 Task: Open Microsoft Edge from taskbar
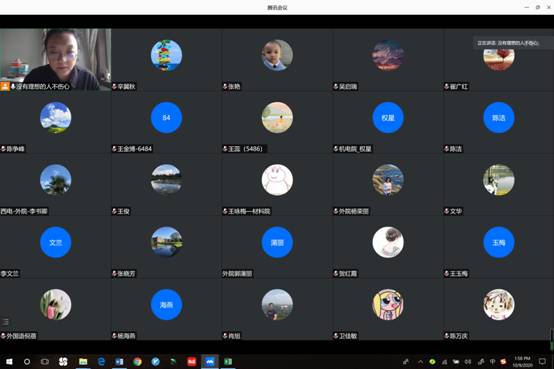[x=101, y=362]
